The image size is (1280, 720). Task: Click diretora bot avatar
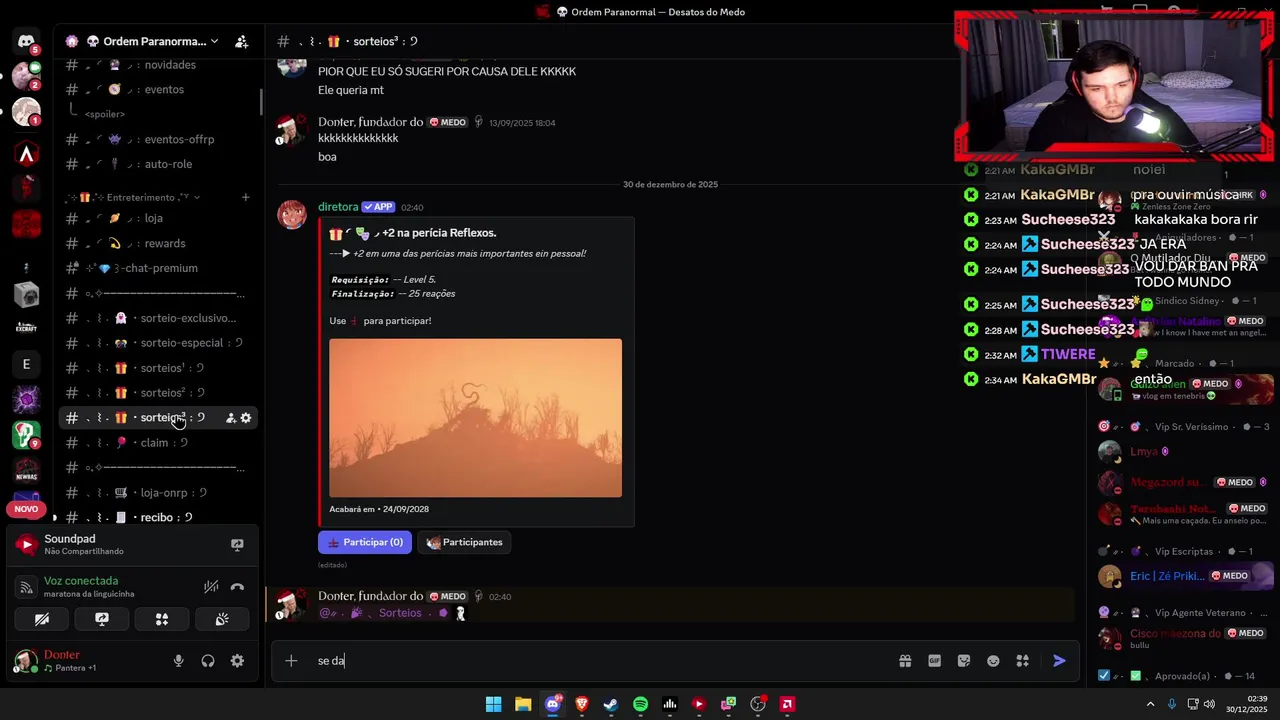[x=292, y=214]
